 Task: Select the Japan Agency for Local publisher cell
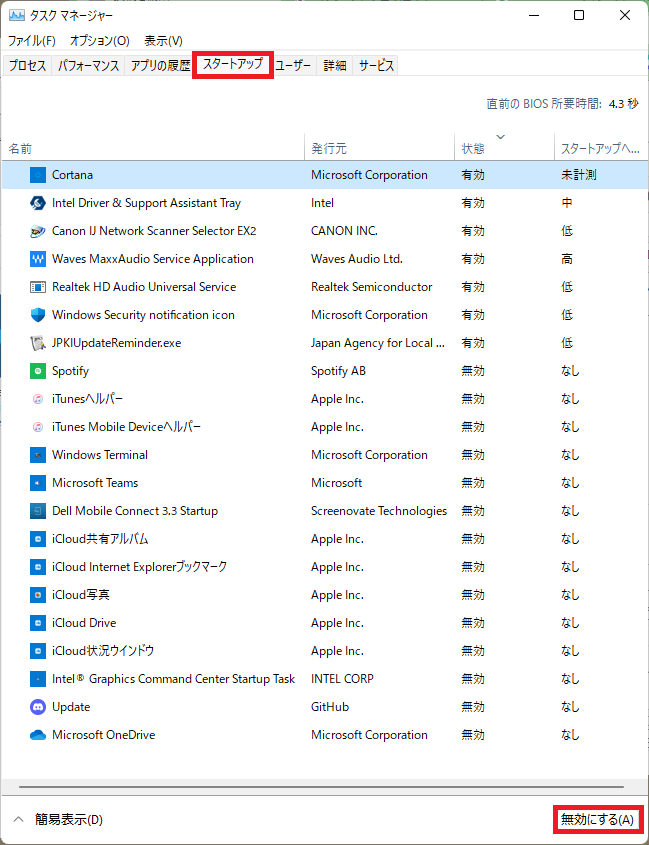click(x=378, y=343)
